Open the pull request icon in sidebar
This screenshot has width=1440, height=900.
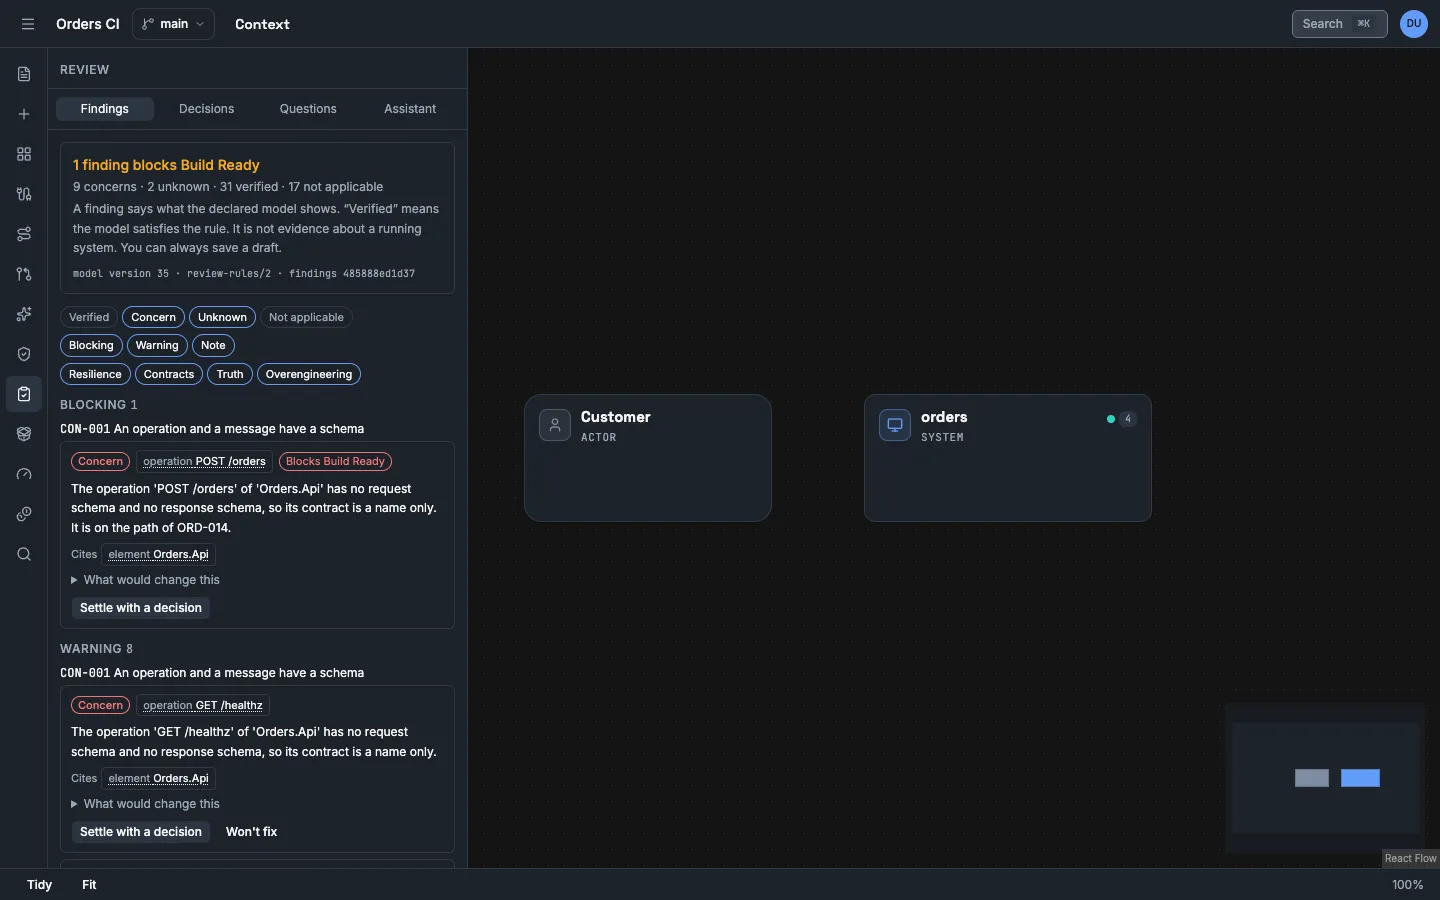(x=24, y=274)
